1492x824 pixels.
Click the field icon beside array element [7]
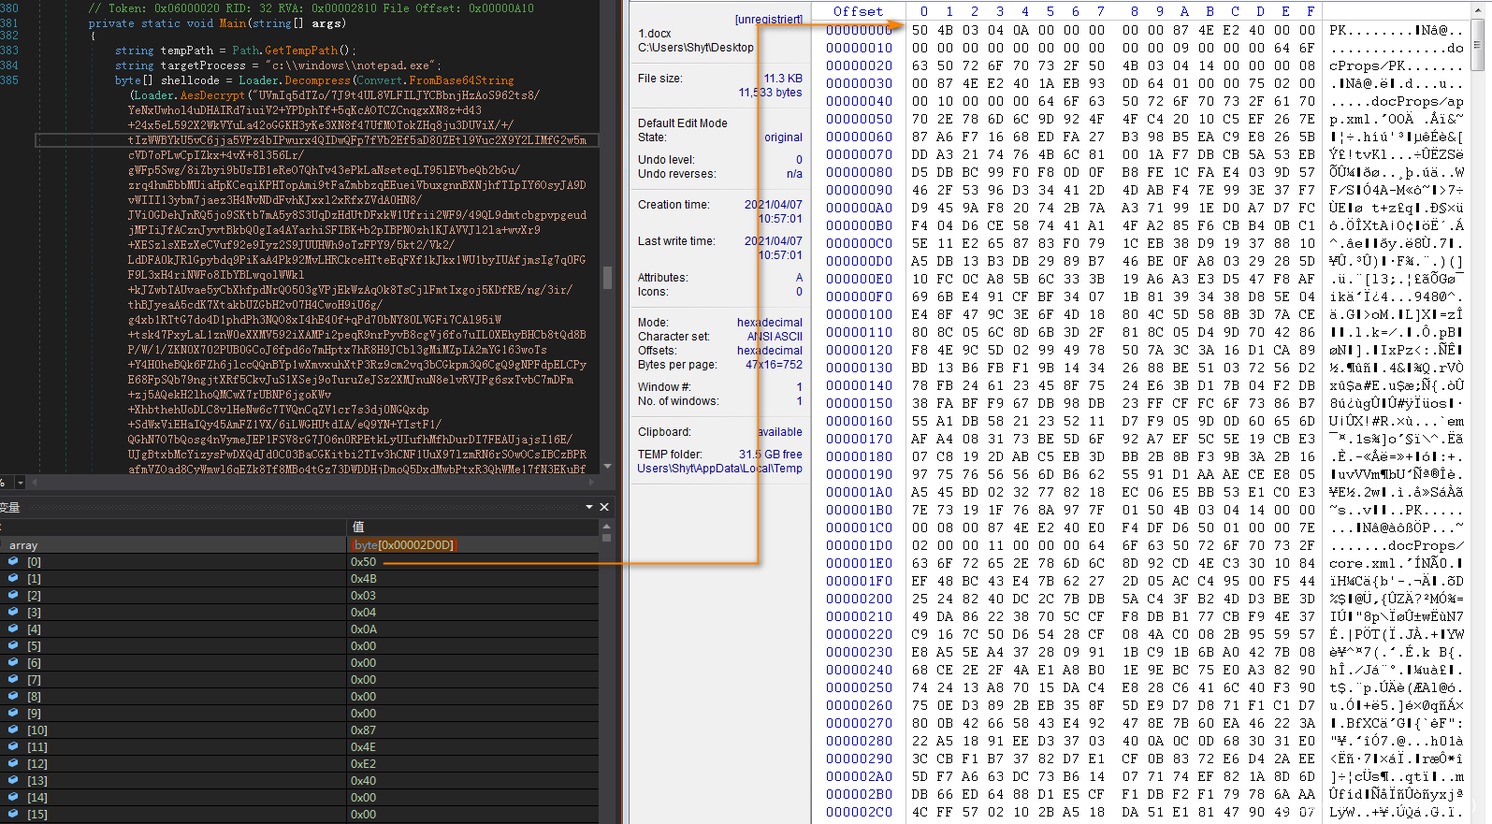coord(13,679)
